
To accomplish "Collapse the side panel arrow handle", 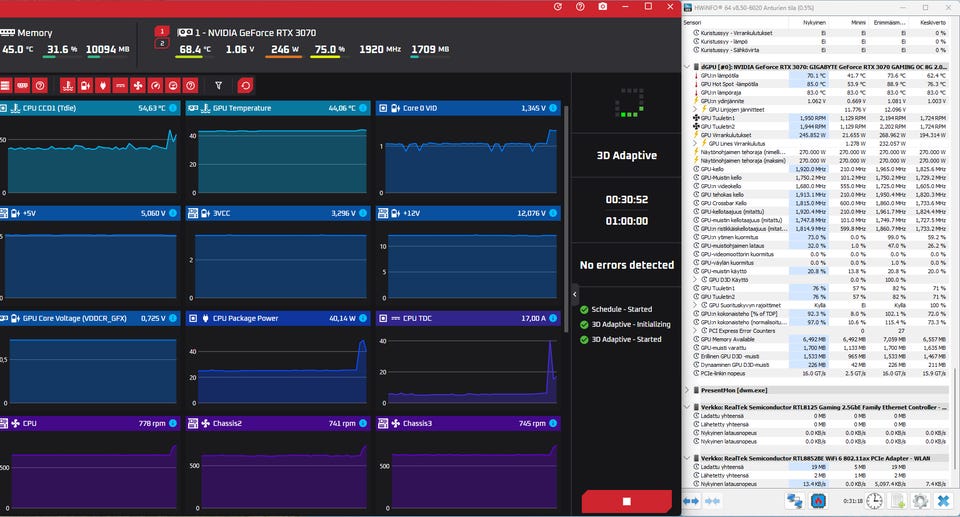I will tap(574, 295).
